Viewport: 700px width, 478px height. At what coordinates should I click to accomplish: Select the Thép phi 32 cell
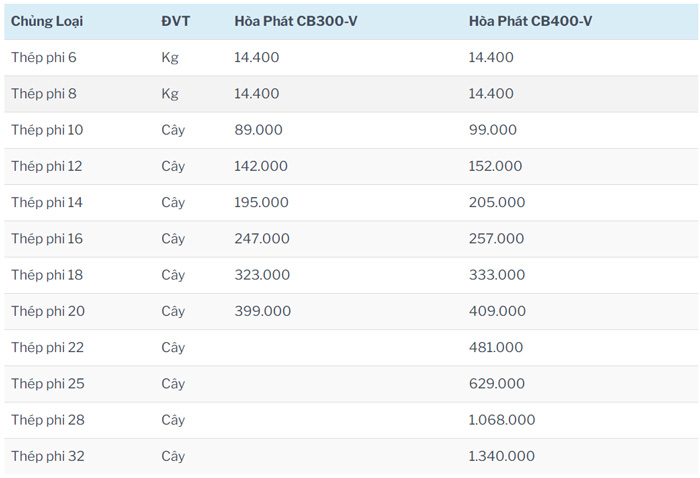48,456
